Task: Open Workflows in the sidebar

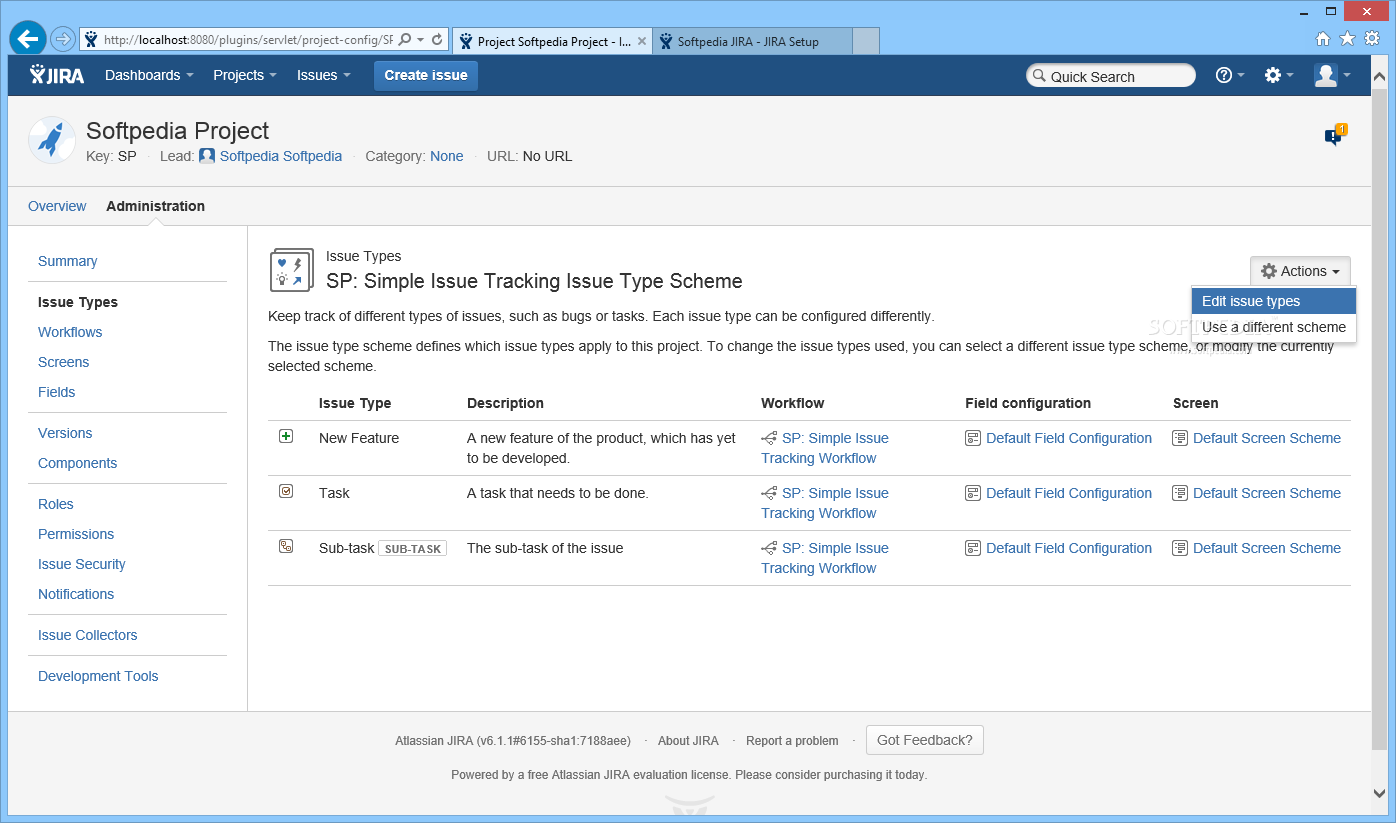Action: tap(70, 332)
